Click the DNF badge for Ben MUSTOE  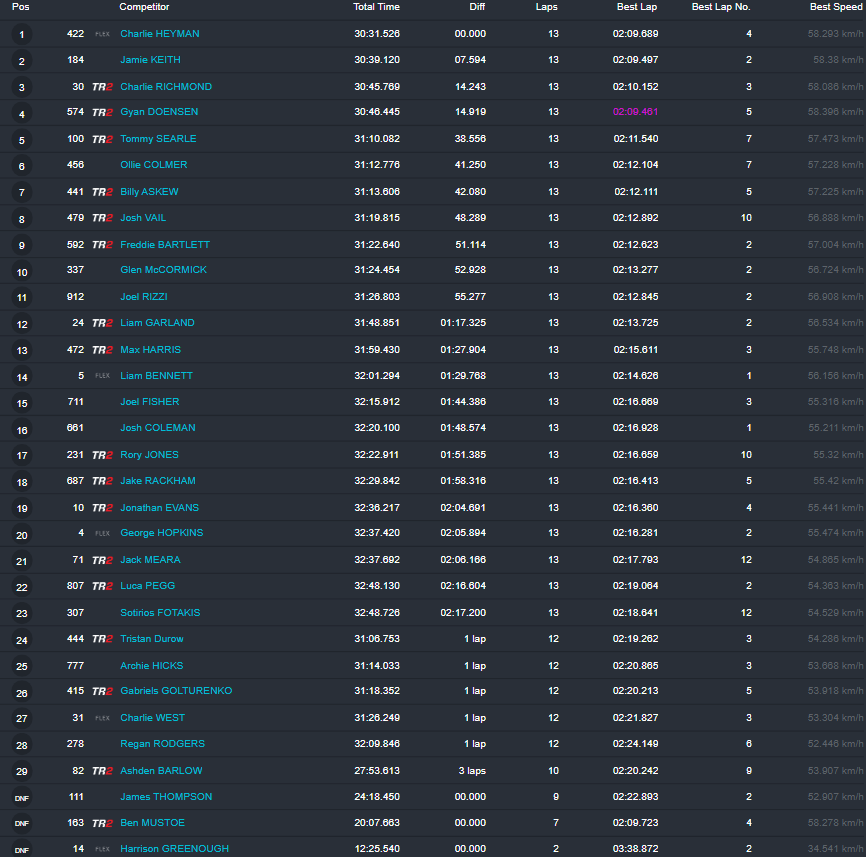coord(22,823)
